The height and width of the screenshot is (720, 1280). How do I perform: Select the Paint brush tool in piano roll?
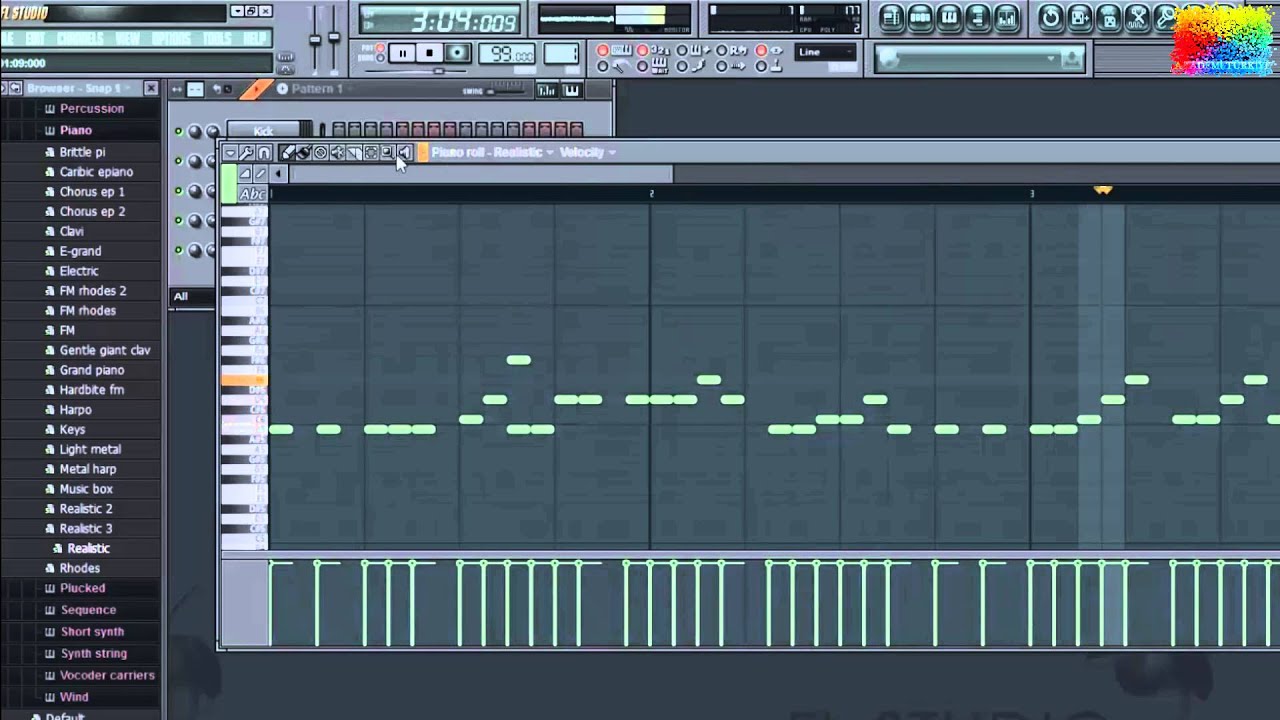(303, 153)
